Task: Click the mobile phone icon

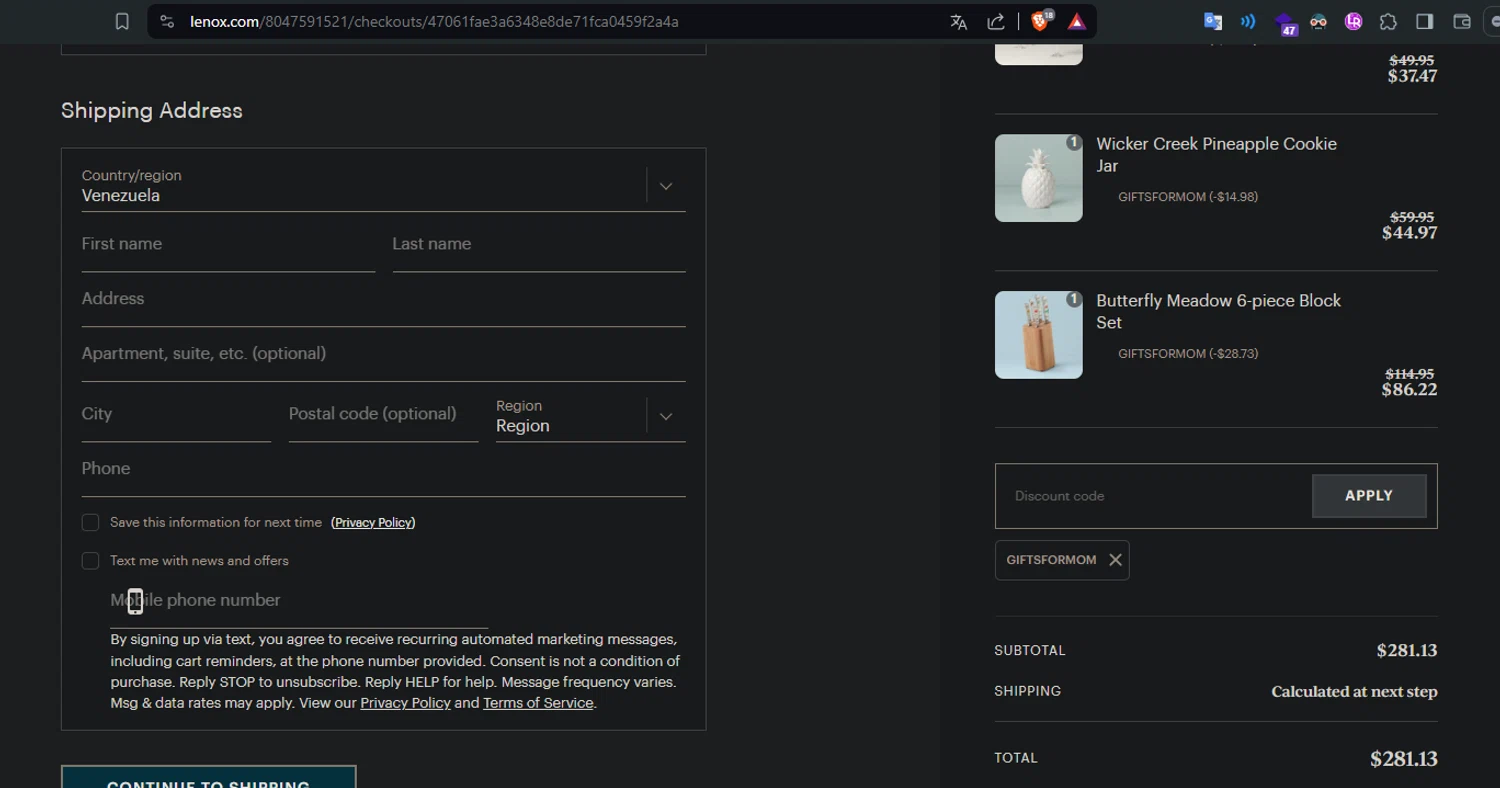Action: tap(135, 601)
